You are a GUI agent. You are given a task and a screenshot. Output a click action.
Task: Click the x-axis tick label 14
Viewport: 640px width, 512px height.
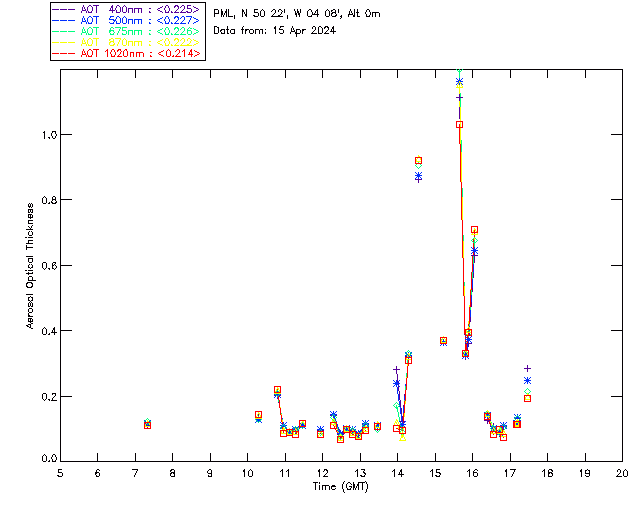[x=398, y=473]
